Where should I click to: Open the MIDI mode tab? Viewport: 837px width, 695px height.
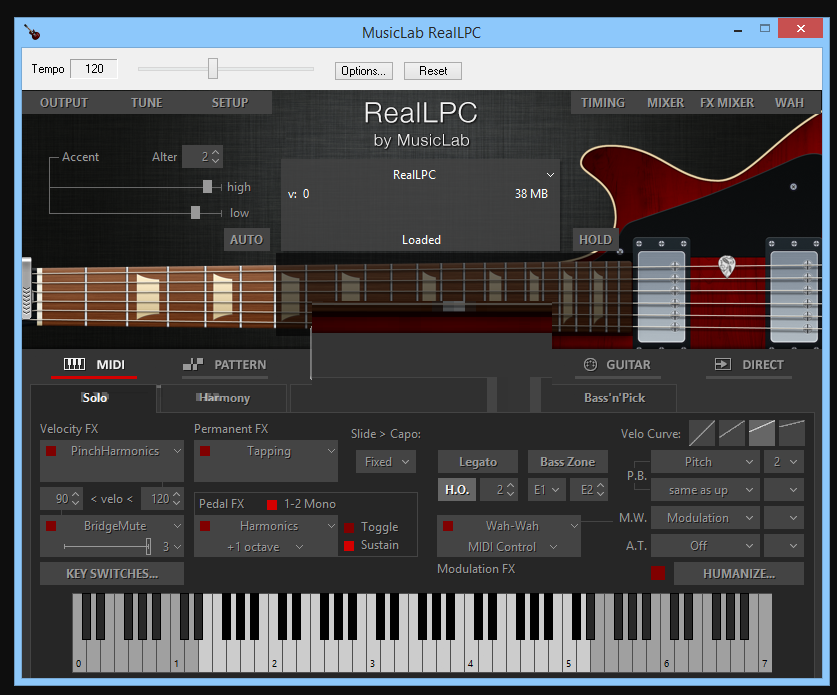(94, 365)
